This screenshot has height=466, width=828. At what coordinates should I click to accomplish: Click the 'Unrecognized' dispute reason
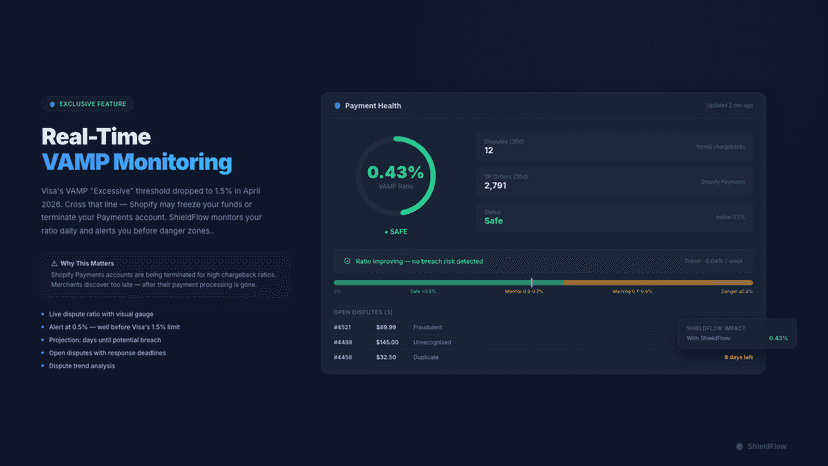[x=432, y=342]
